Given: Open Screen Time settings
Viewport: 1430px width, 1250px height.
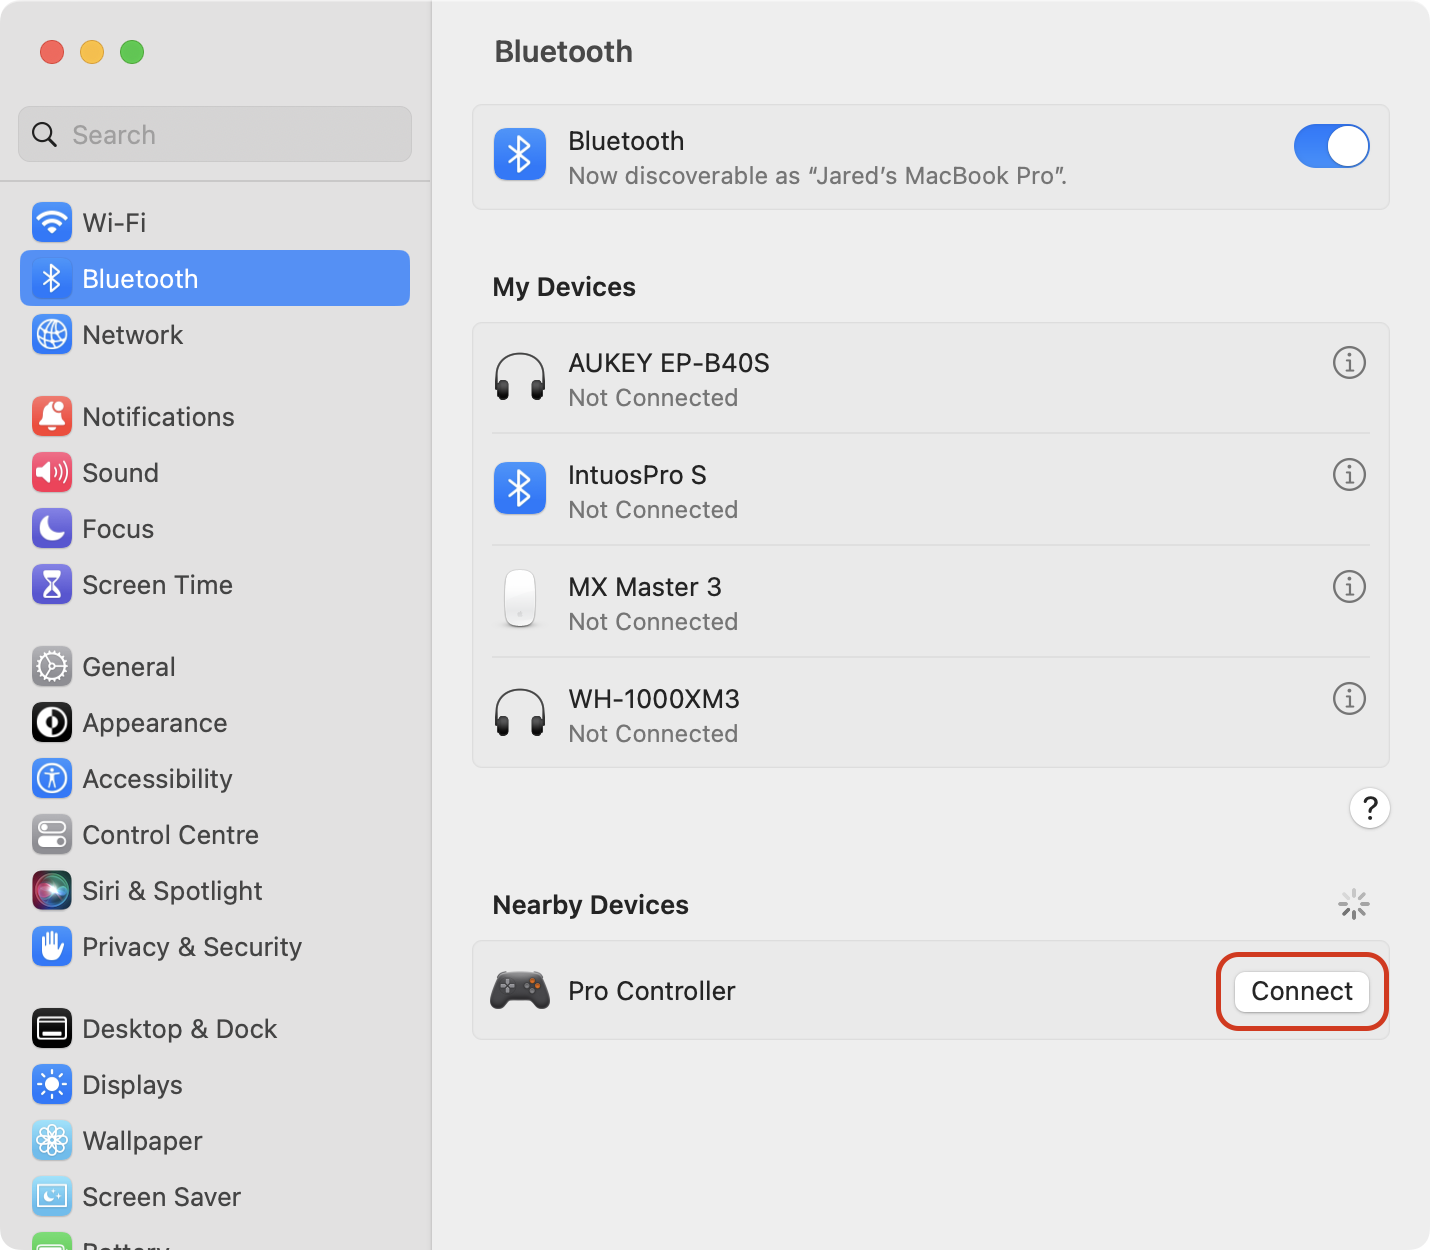Looking at the screenshot, I should 157,584.
